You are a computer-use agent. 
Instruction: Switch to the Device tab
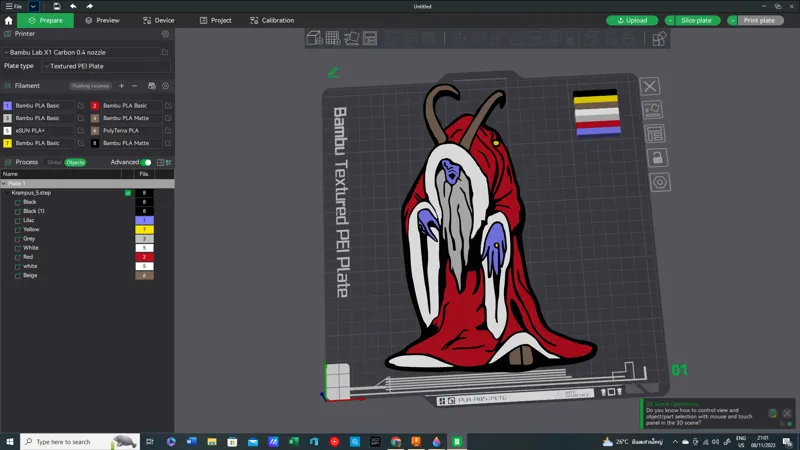[x=159, y=20]
